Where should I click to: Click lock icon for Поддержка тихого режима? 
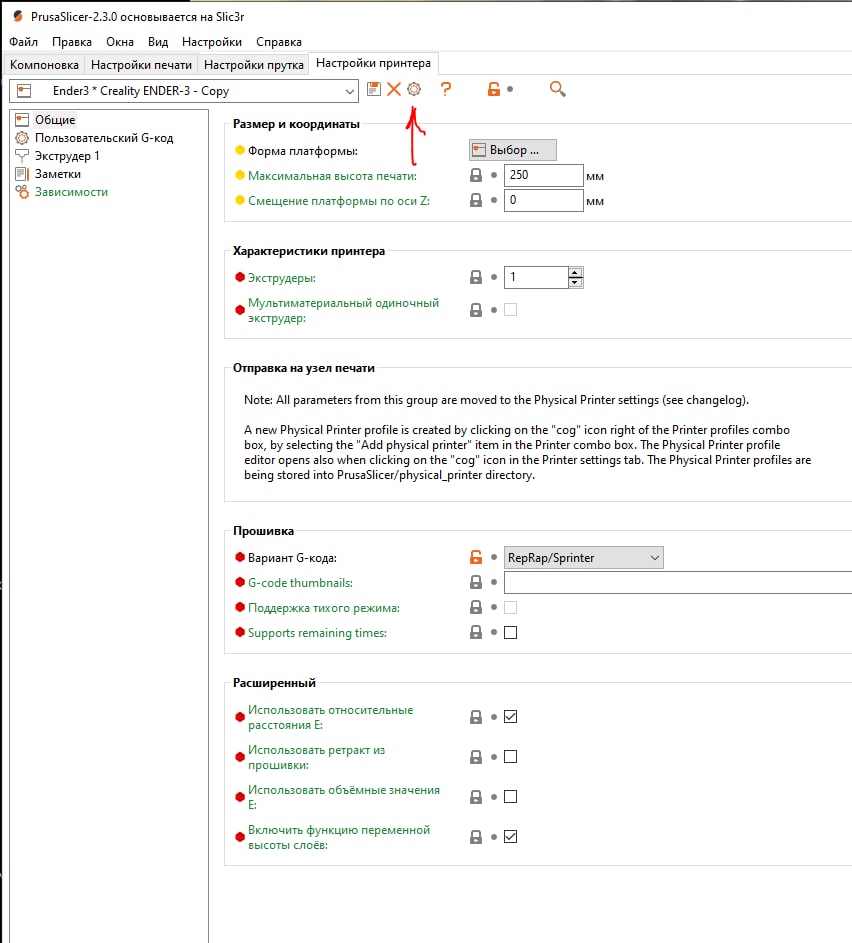476,607
